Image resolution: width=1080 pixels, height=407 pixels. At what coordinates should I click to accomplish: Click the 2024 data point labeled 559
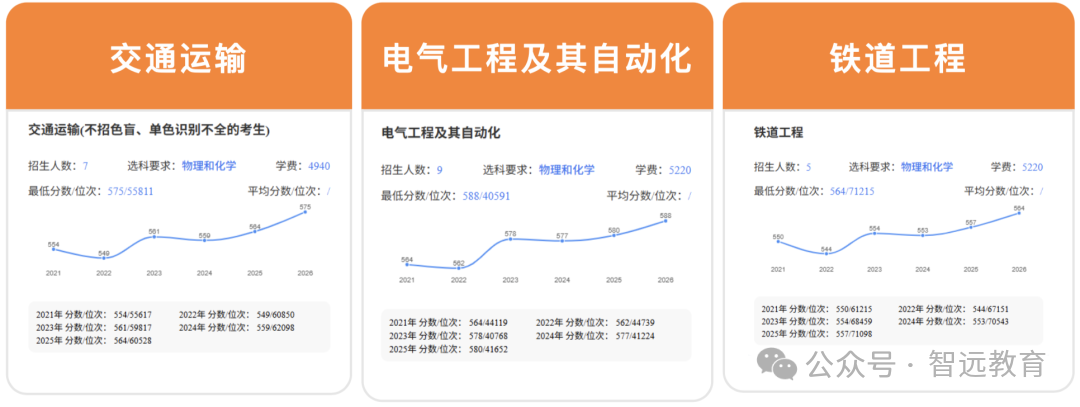pyautogui.click(x=205, y=240)
